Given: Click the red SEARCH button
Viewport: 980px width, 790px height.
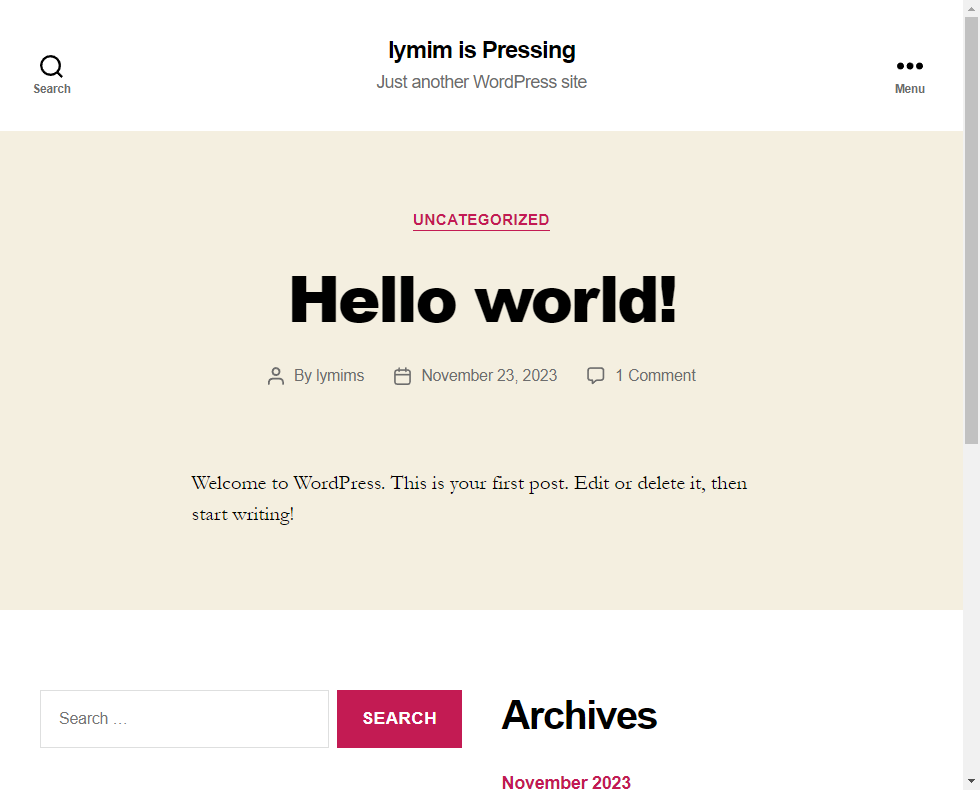Looking at the screenshot, I should 399,719.
